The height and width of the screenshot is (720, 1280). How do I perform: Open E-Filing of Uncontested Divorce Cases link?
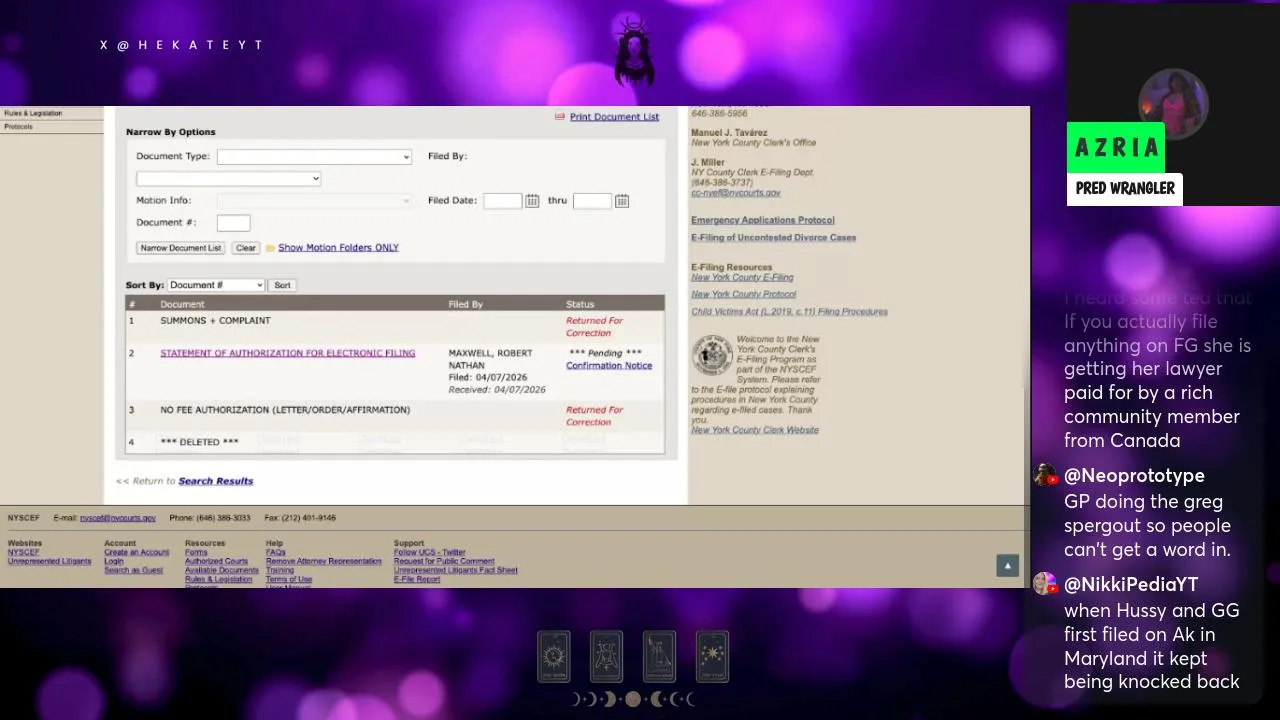pos(773,238)
